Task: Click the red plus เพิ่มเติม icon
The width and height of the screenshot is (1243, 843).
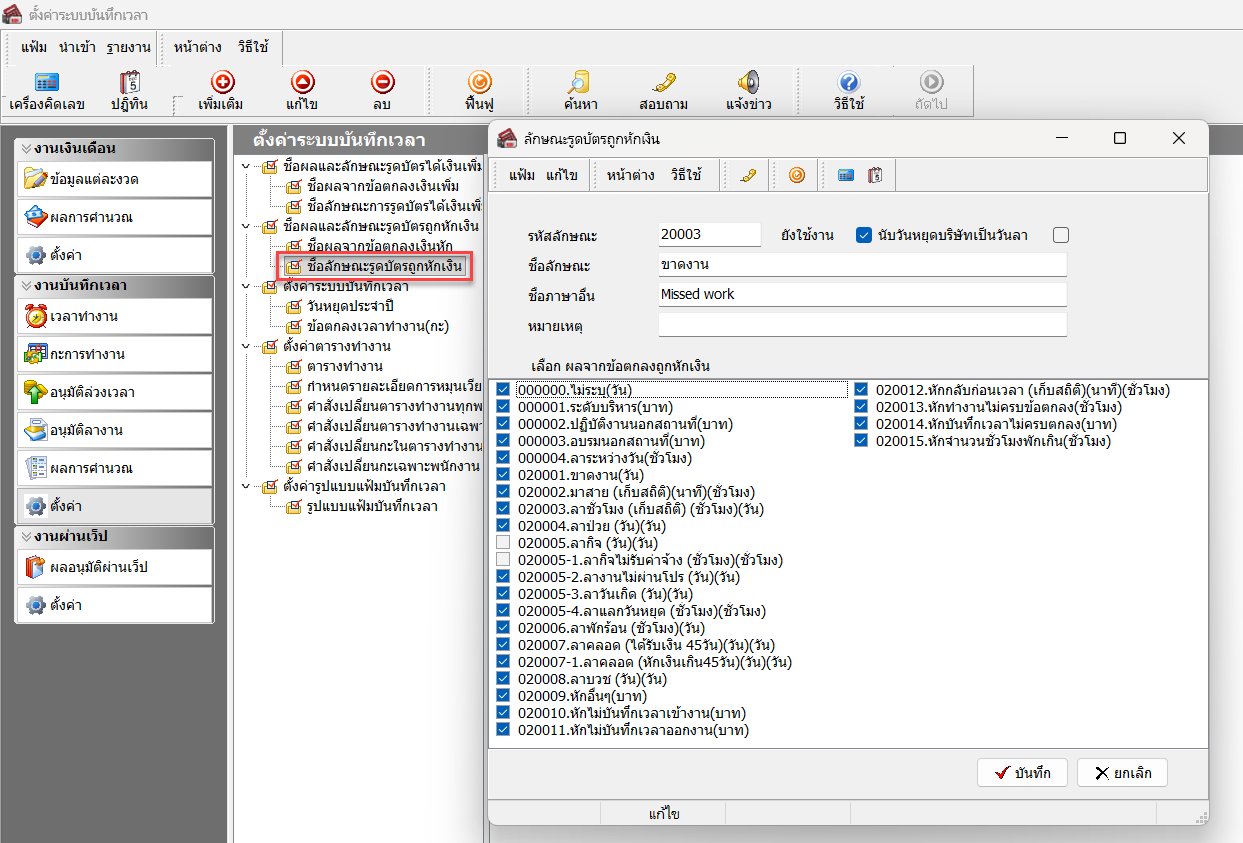Action: click(221, 84)
